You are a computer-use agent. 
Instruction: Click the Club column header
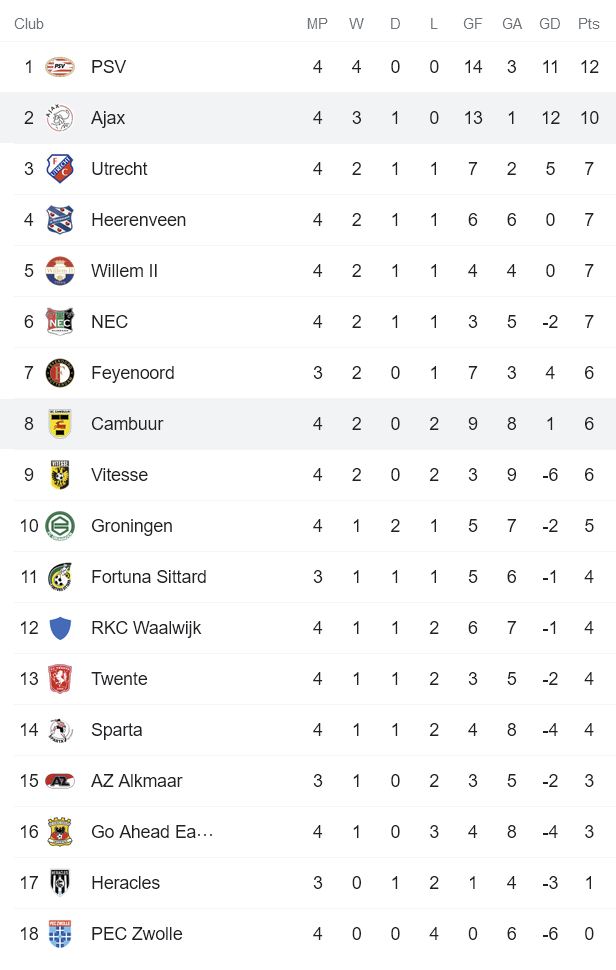[29, 24]
